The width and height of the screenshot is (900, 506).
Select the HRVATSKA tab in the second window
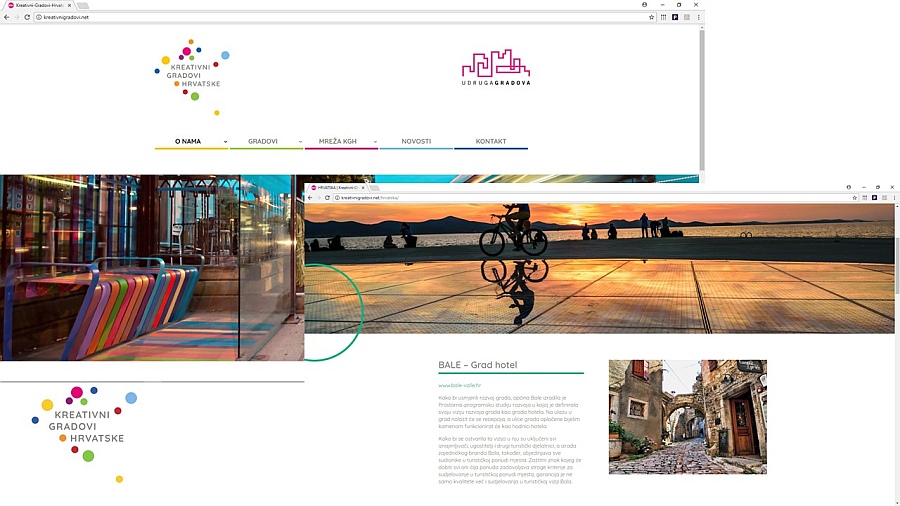pyautogui.click(x=338, y=188)
